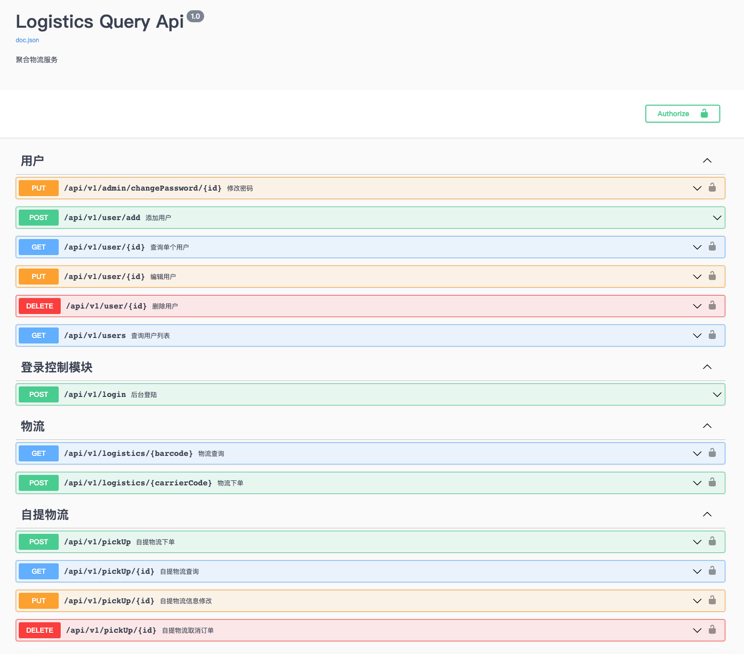
Task: Click lock icon on GET pickUp/{id} row
Action: (x=712, y=570)
